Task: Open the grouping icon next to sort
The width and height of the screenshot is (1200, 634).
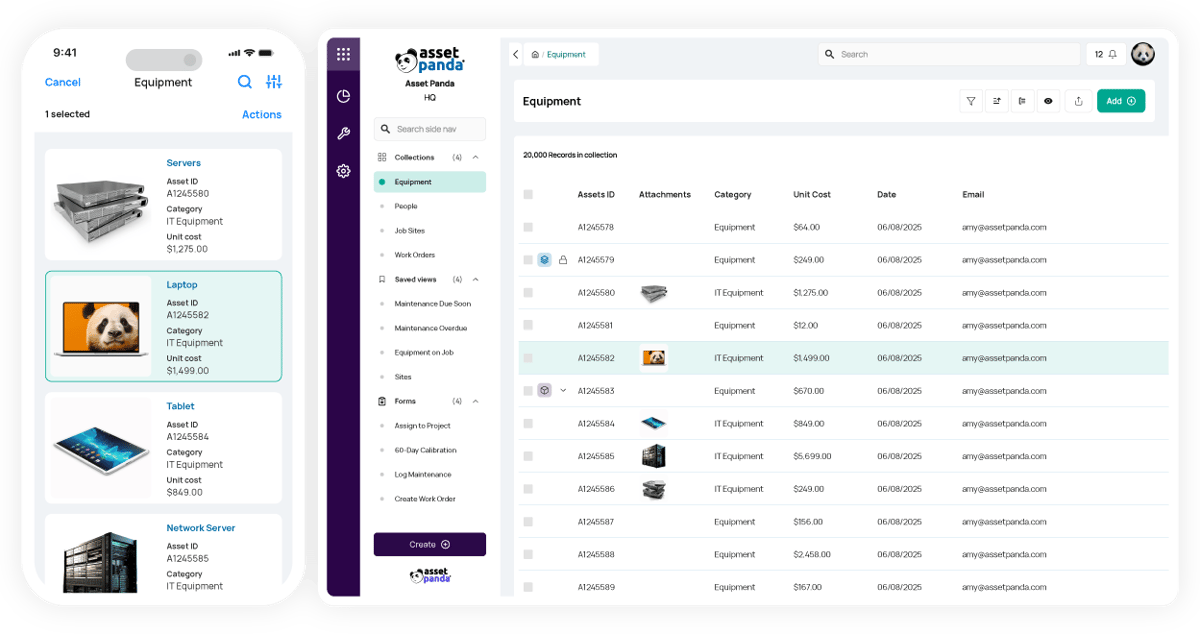Action: pos(1022,101)
